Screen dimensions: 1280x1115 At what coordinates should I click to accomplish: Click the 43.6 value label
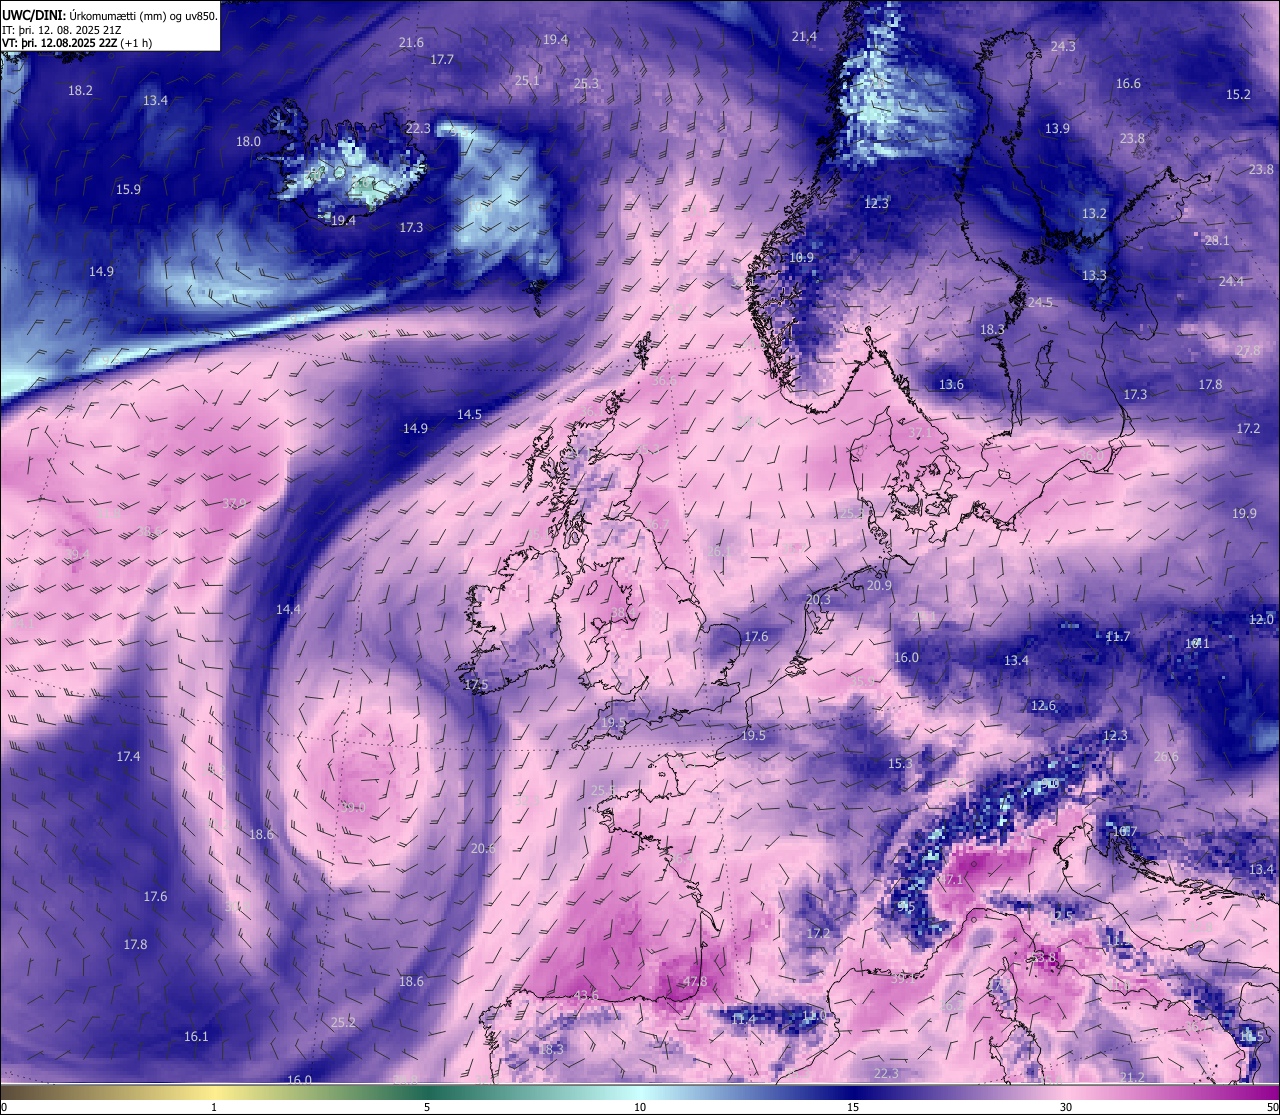(586, 996)
